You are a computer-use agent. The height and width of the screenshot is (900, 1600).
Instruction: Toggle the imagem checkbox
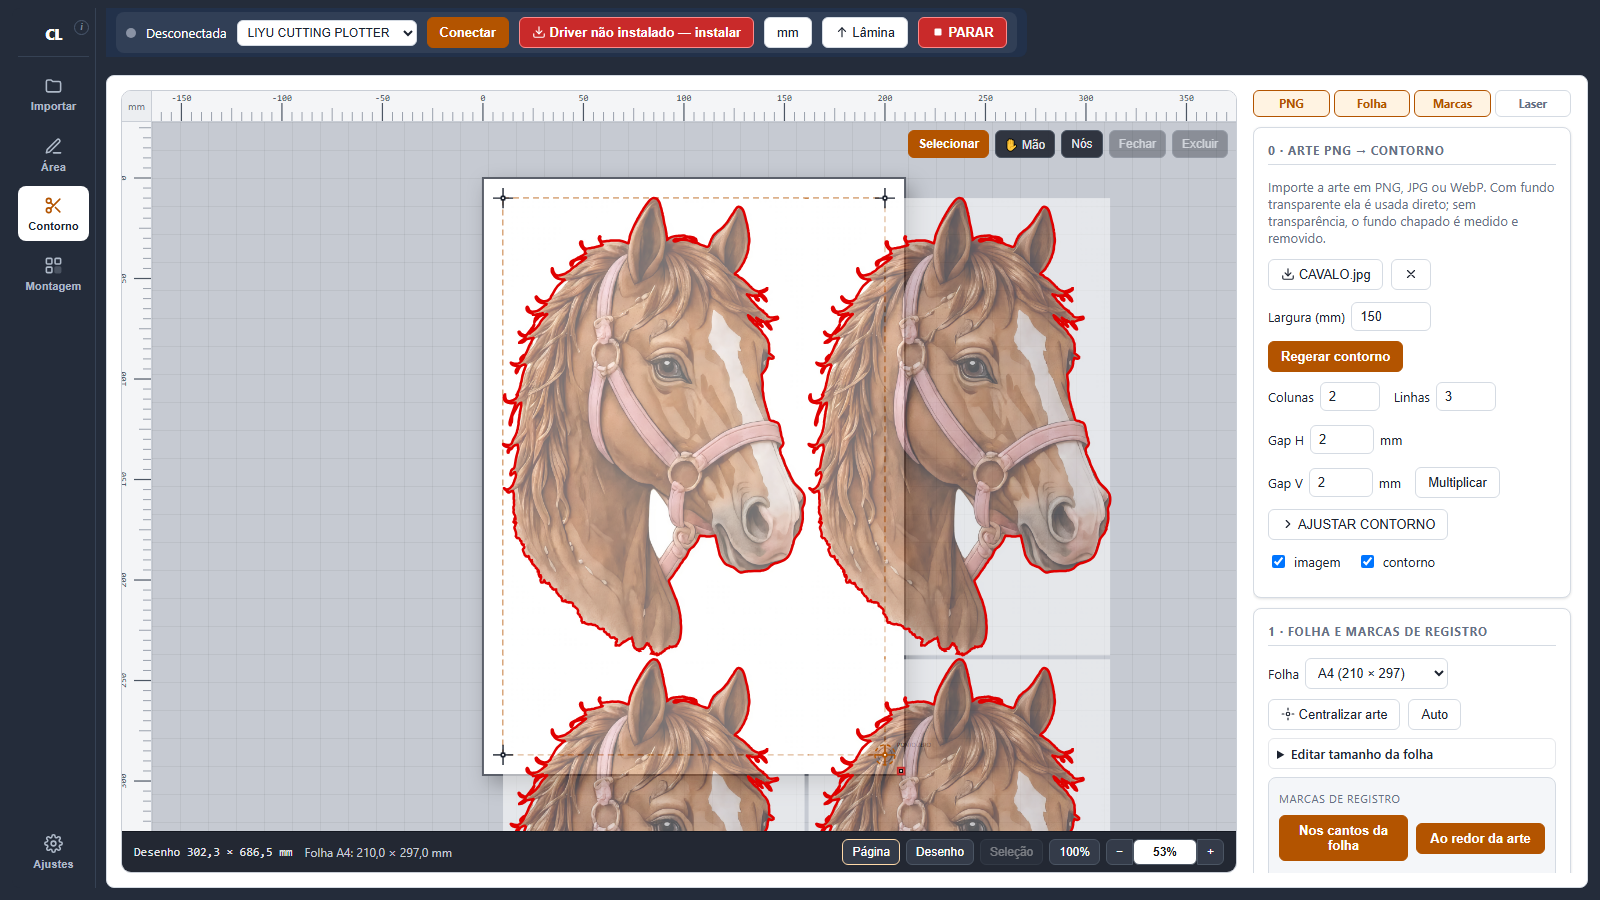1278,562
